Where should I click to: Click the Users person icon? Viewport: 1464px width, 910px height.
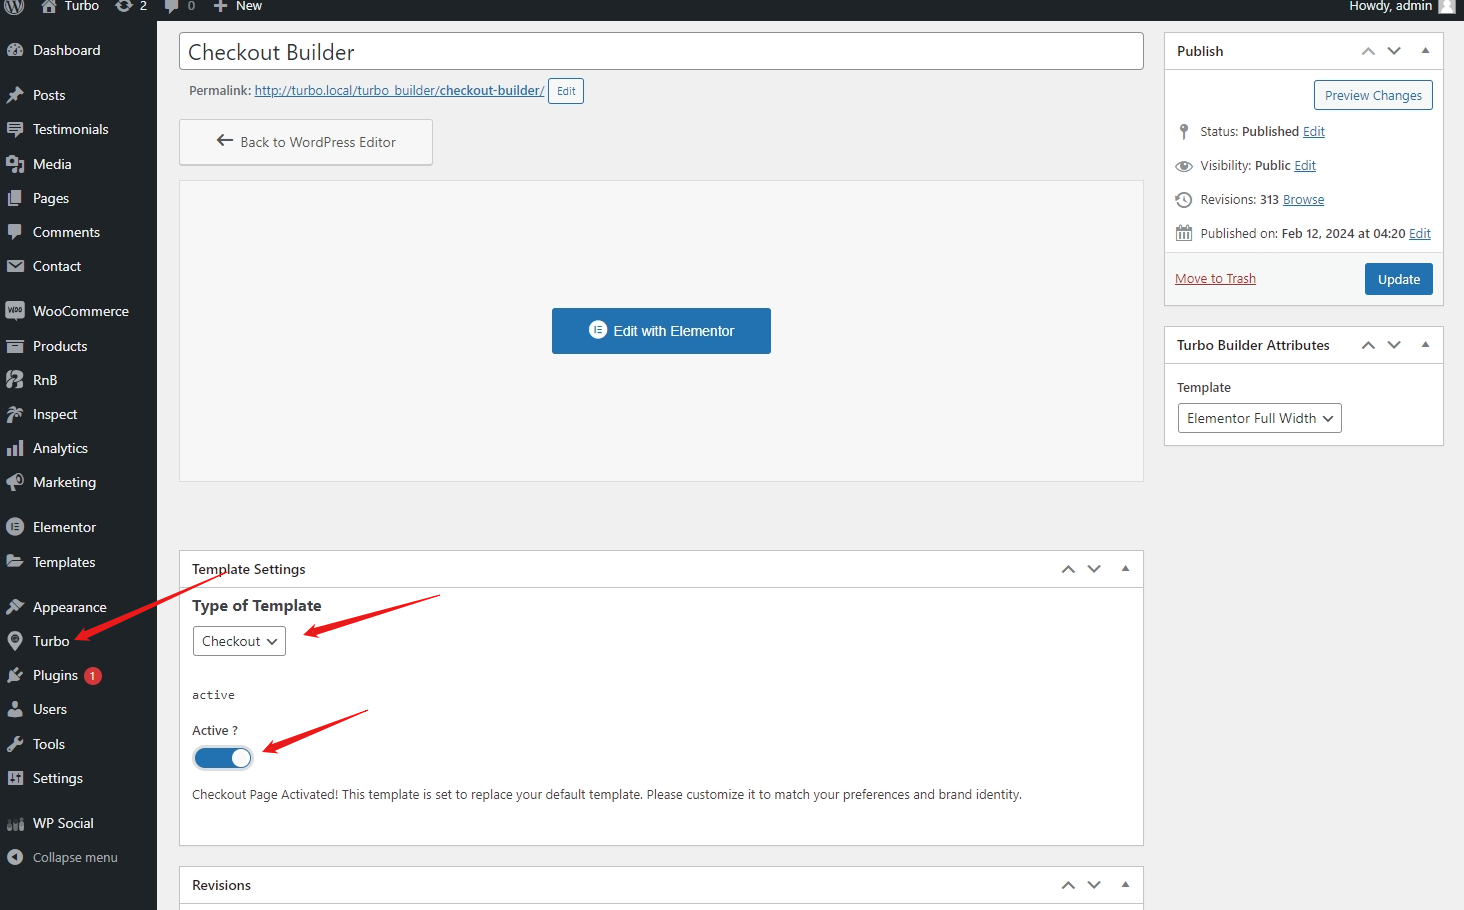pos(15,709)
